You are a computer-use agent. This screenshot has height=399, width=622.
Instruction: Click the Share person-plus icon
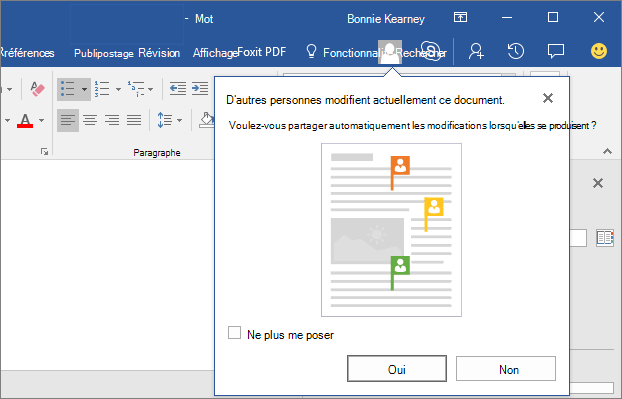(476, 51)
